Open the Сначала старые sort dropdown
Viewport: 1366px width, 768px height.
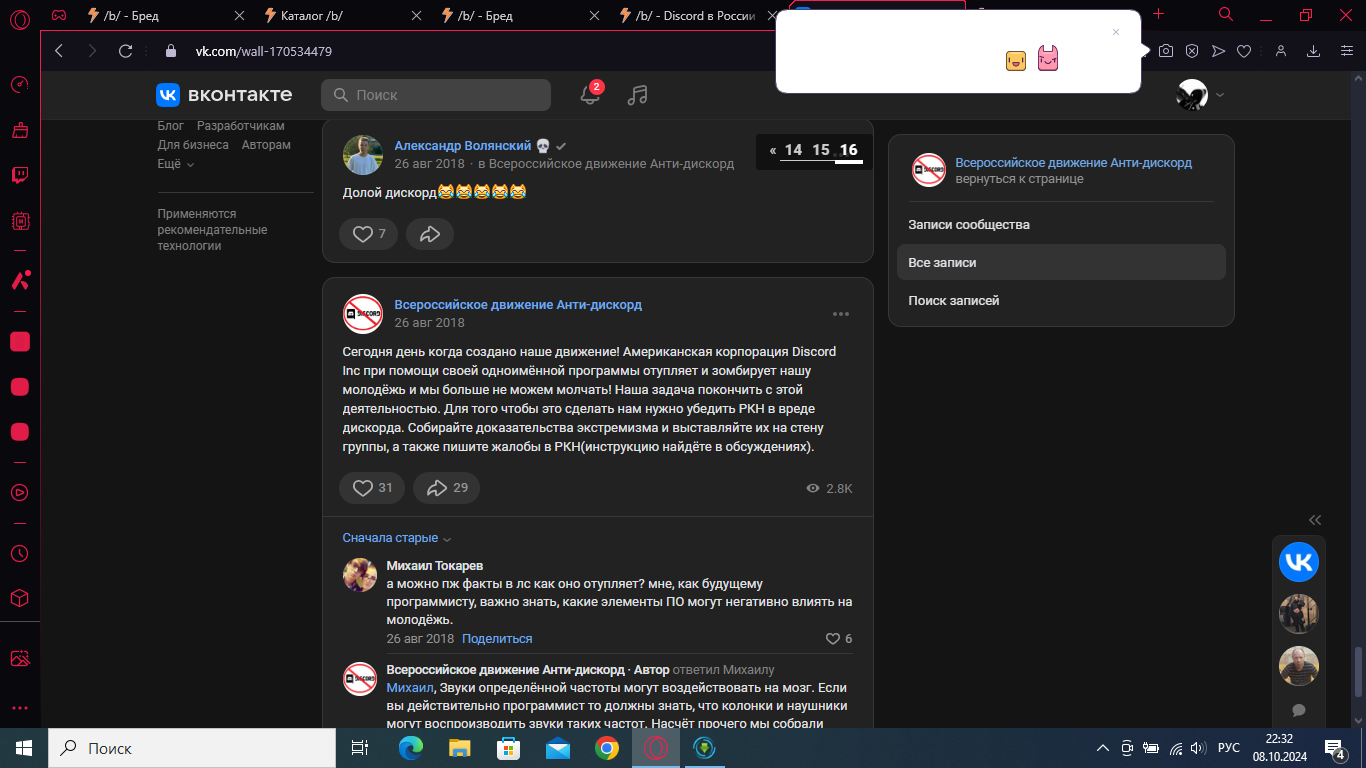(397, 538)
